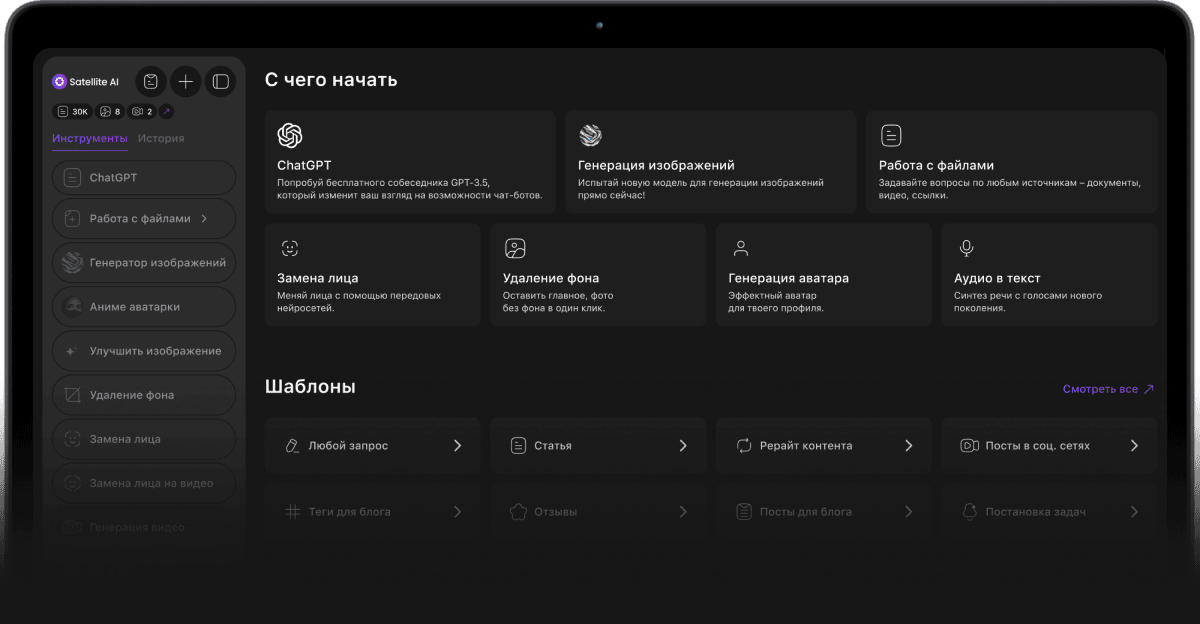Collapse the sidebar with the panel icon
This screenshot has width=1200, height=624.
coord(220,82)
